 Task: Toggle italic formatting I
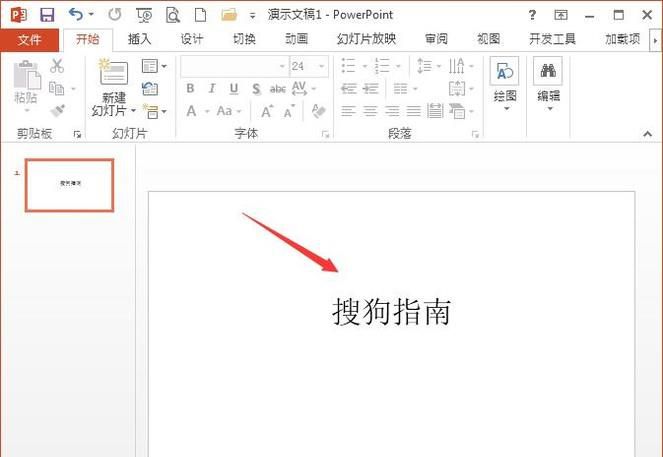click(212, 88)
